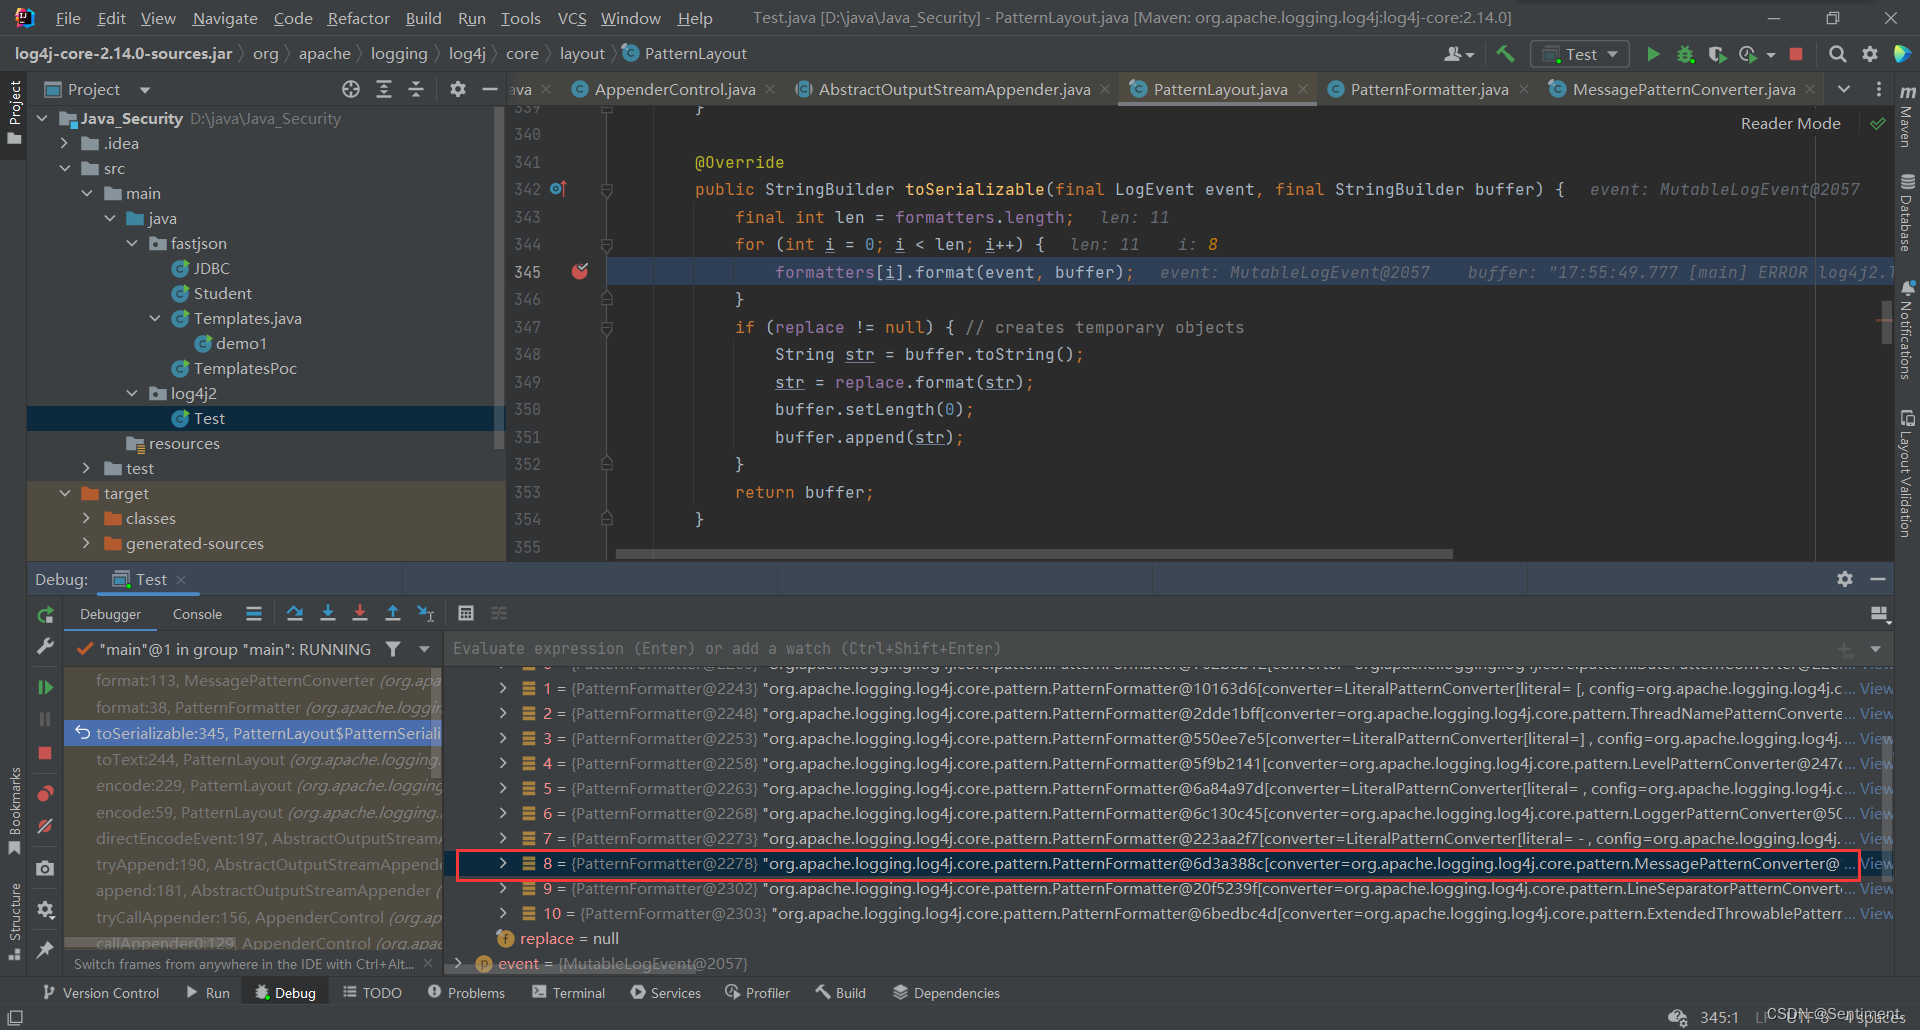Open the Refactor menu

(358, 18)
